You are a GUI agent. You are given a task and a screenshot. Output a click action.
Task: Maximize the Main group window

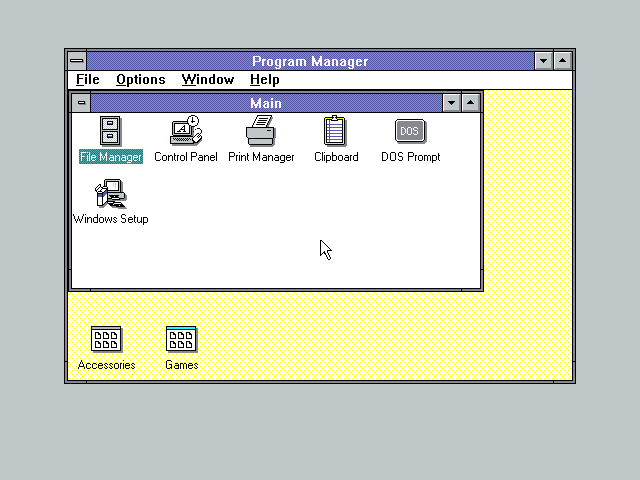pyautogui.click(x=471, y=103)
